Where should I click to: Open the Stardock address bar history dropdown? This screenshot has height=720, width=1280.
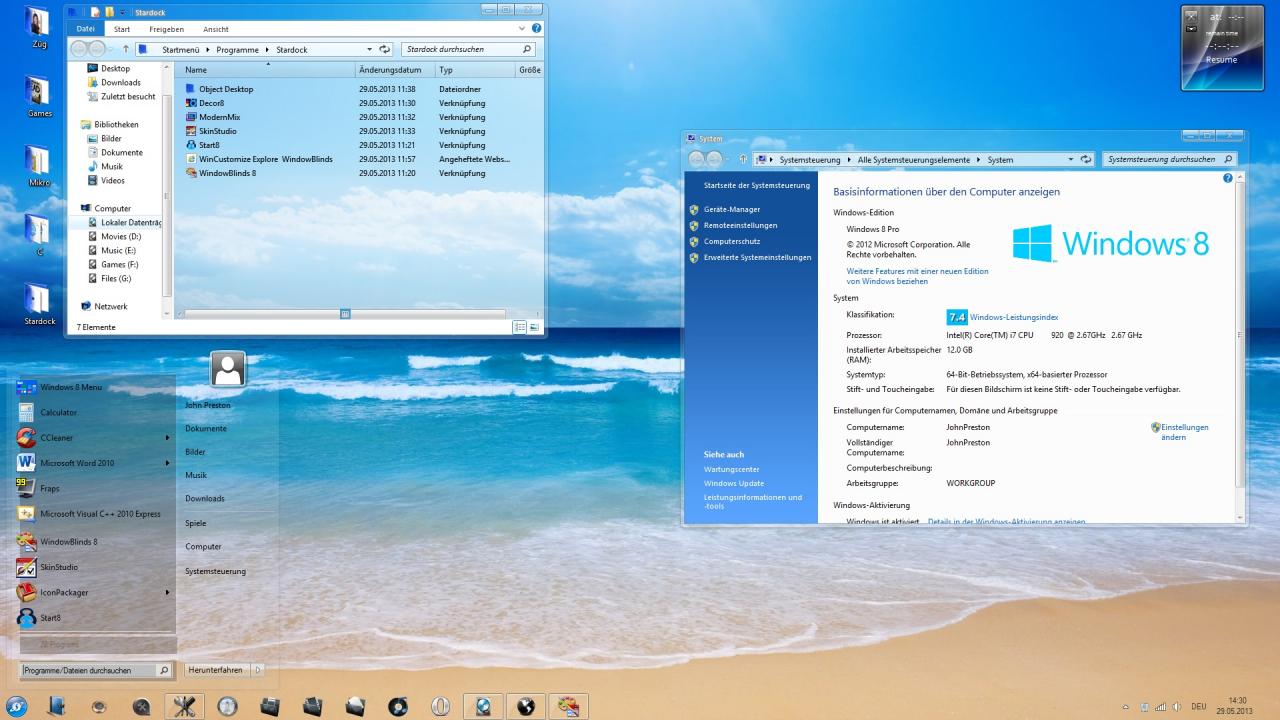click(x=370, y=49)
